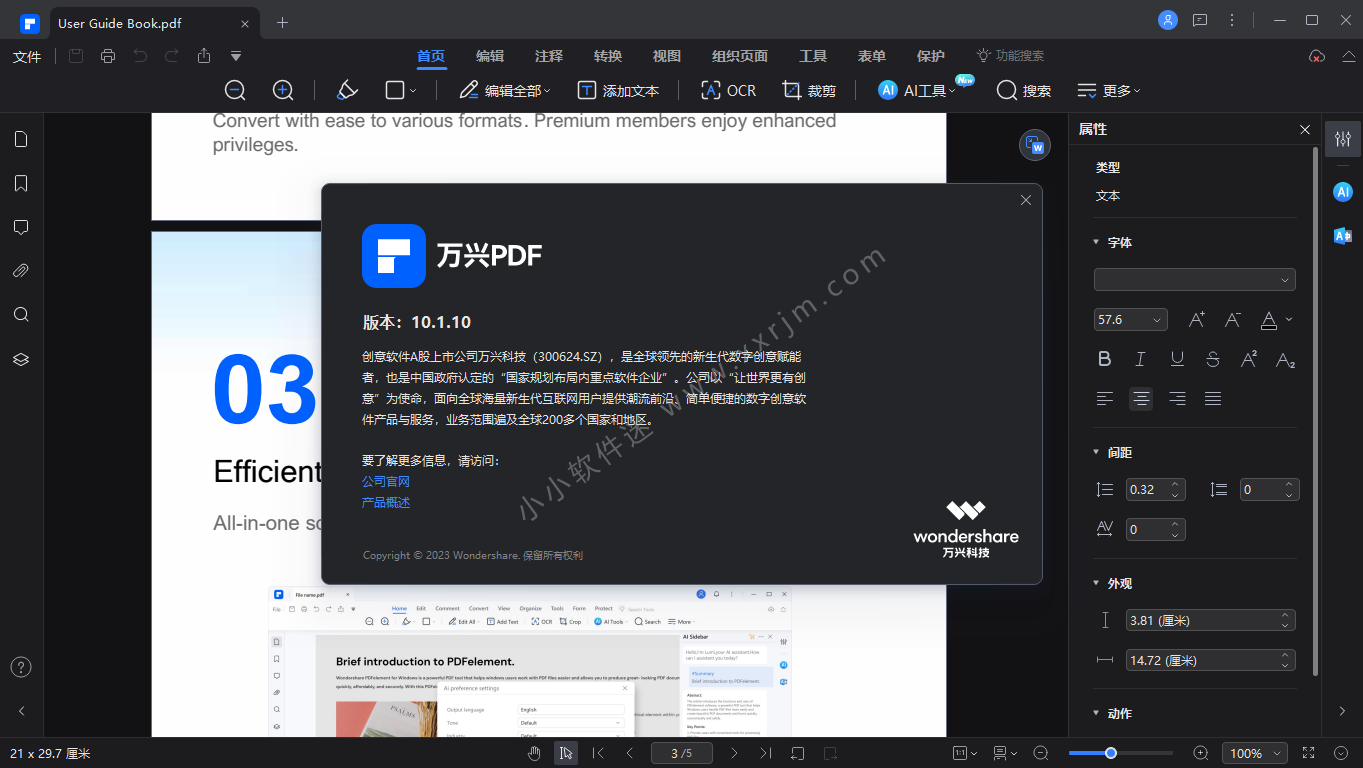Toggle superscript formatting
The image size is (1363, 768).
pyautogui.click(x=1249, y=359)
